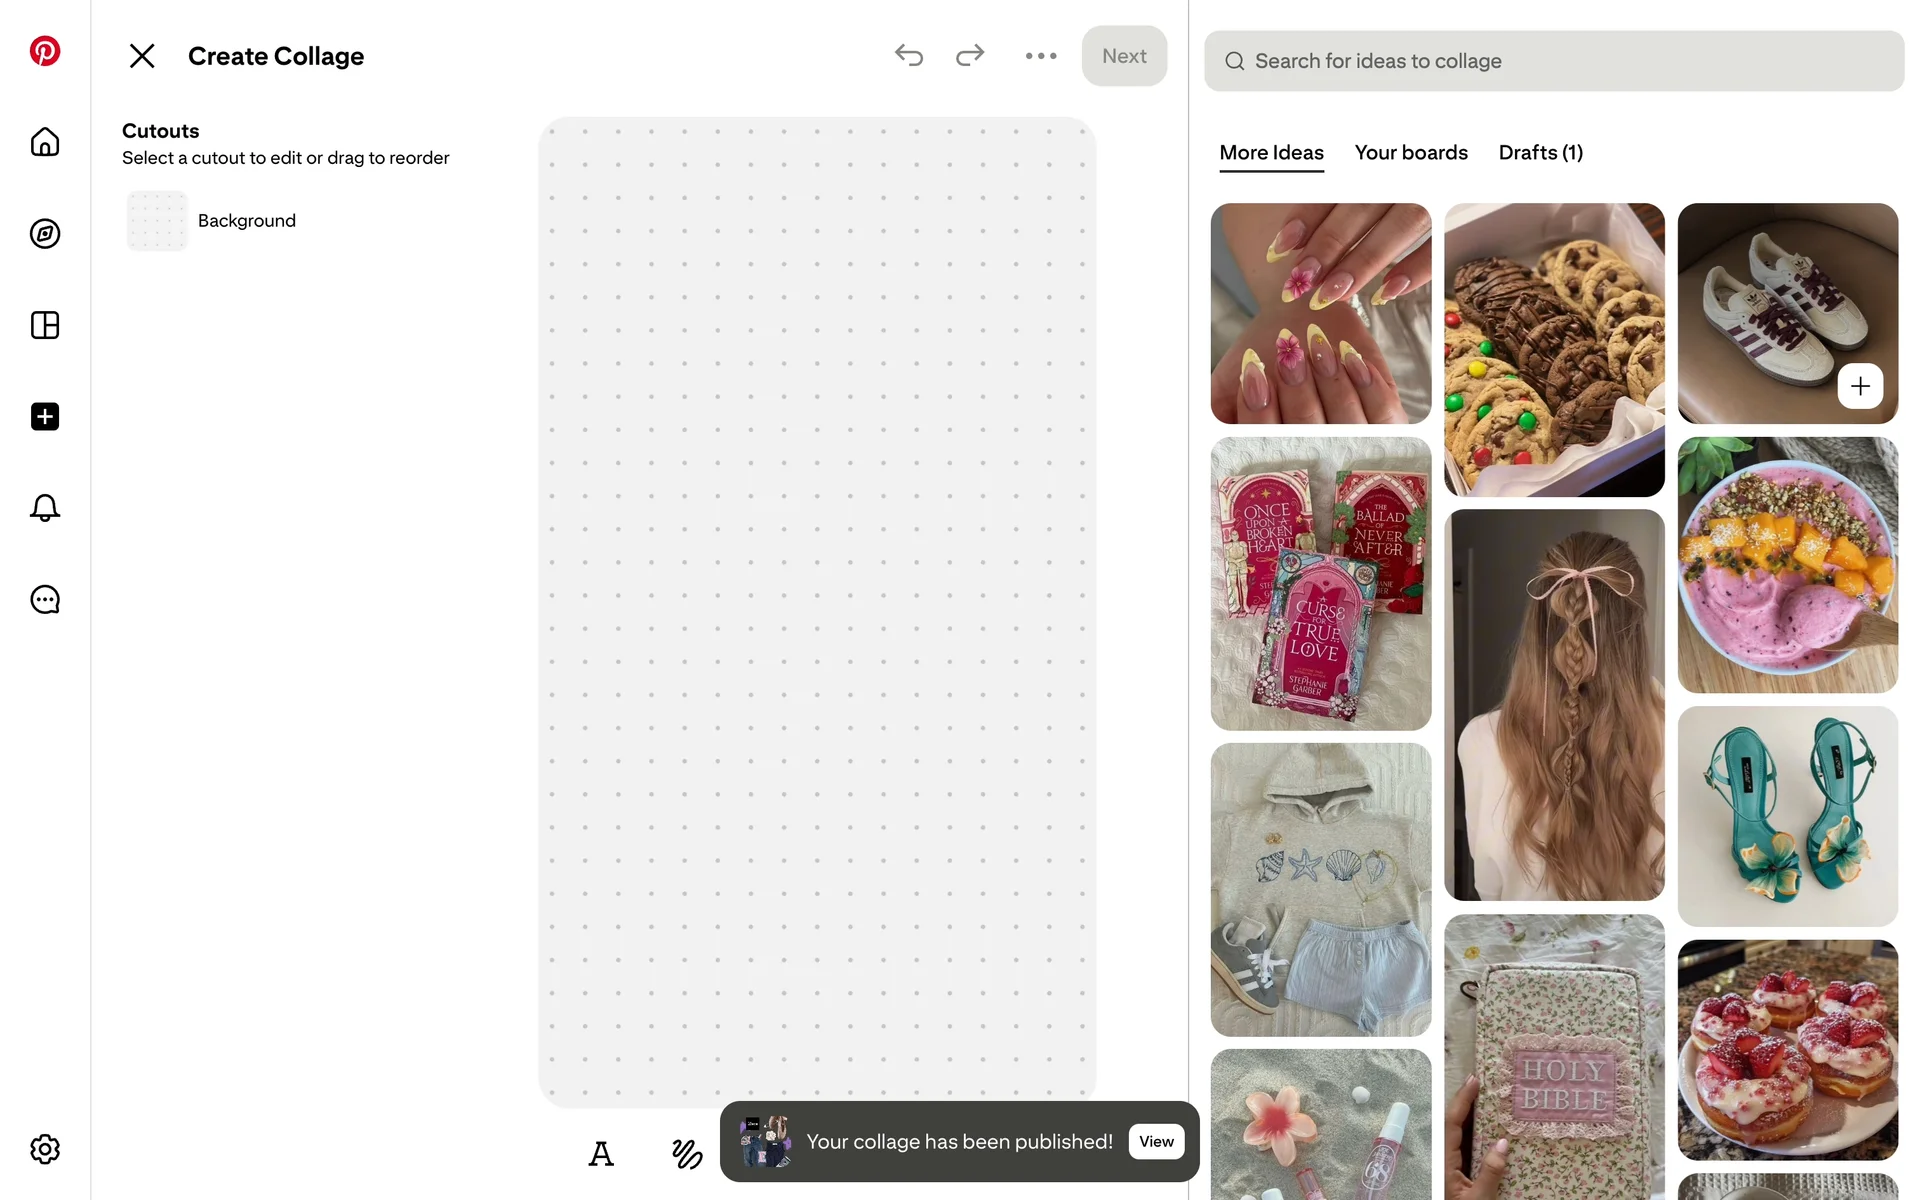Select the text tool icon
This screenshot has width=1920, height=1200.
point(601,1154)
